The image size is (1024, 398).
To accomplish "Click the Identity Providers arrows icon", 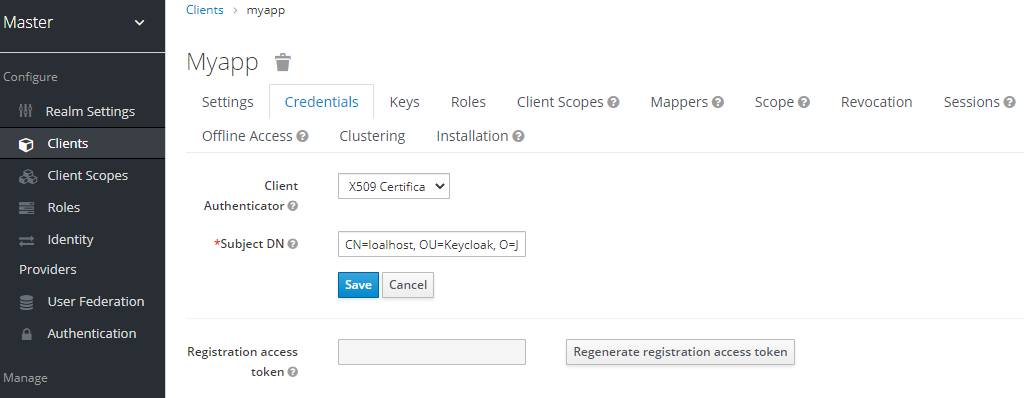I will point(26,240).
